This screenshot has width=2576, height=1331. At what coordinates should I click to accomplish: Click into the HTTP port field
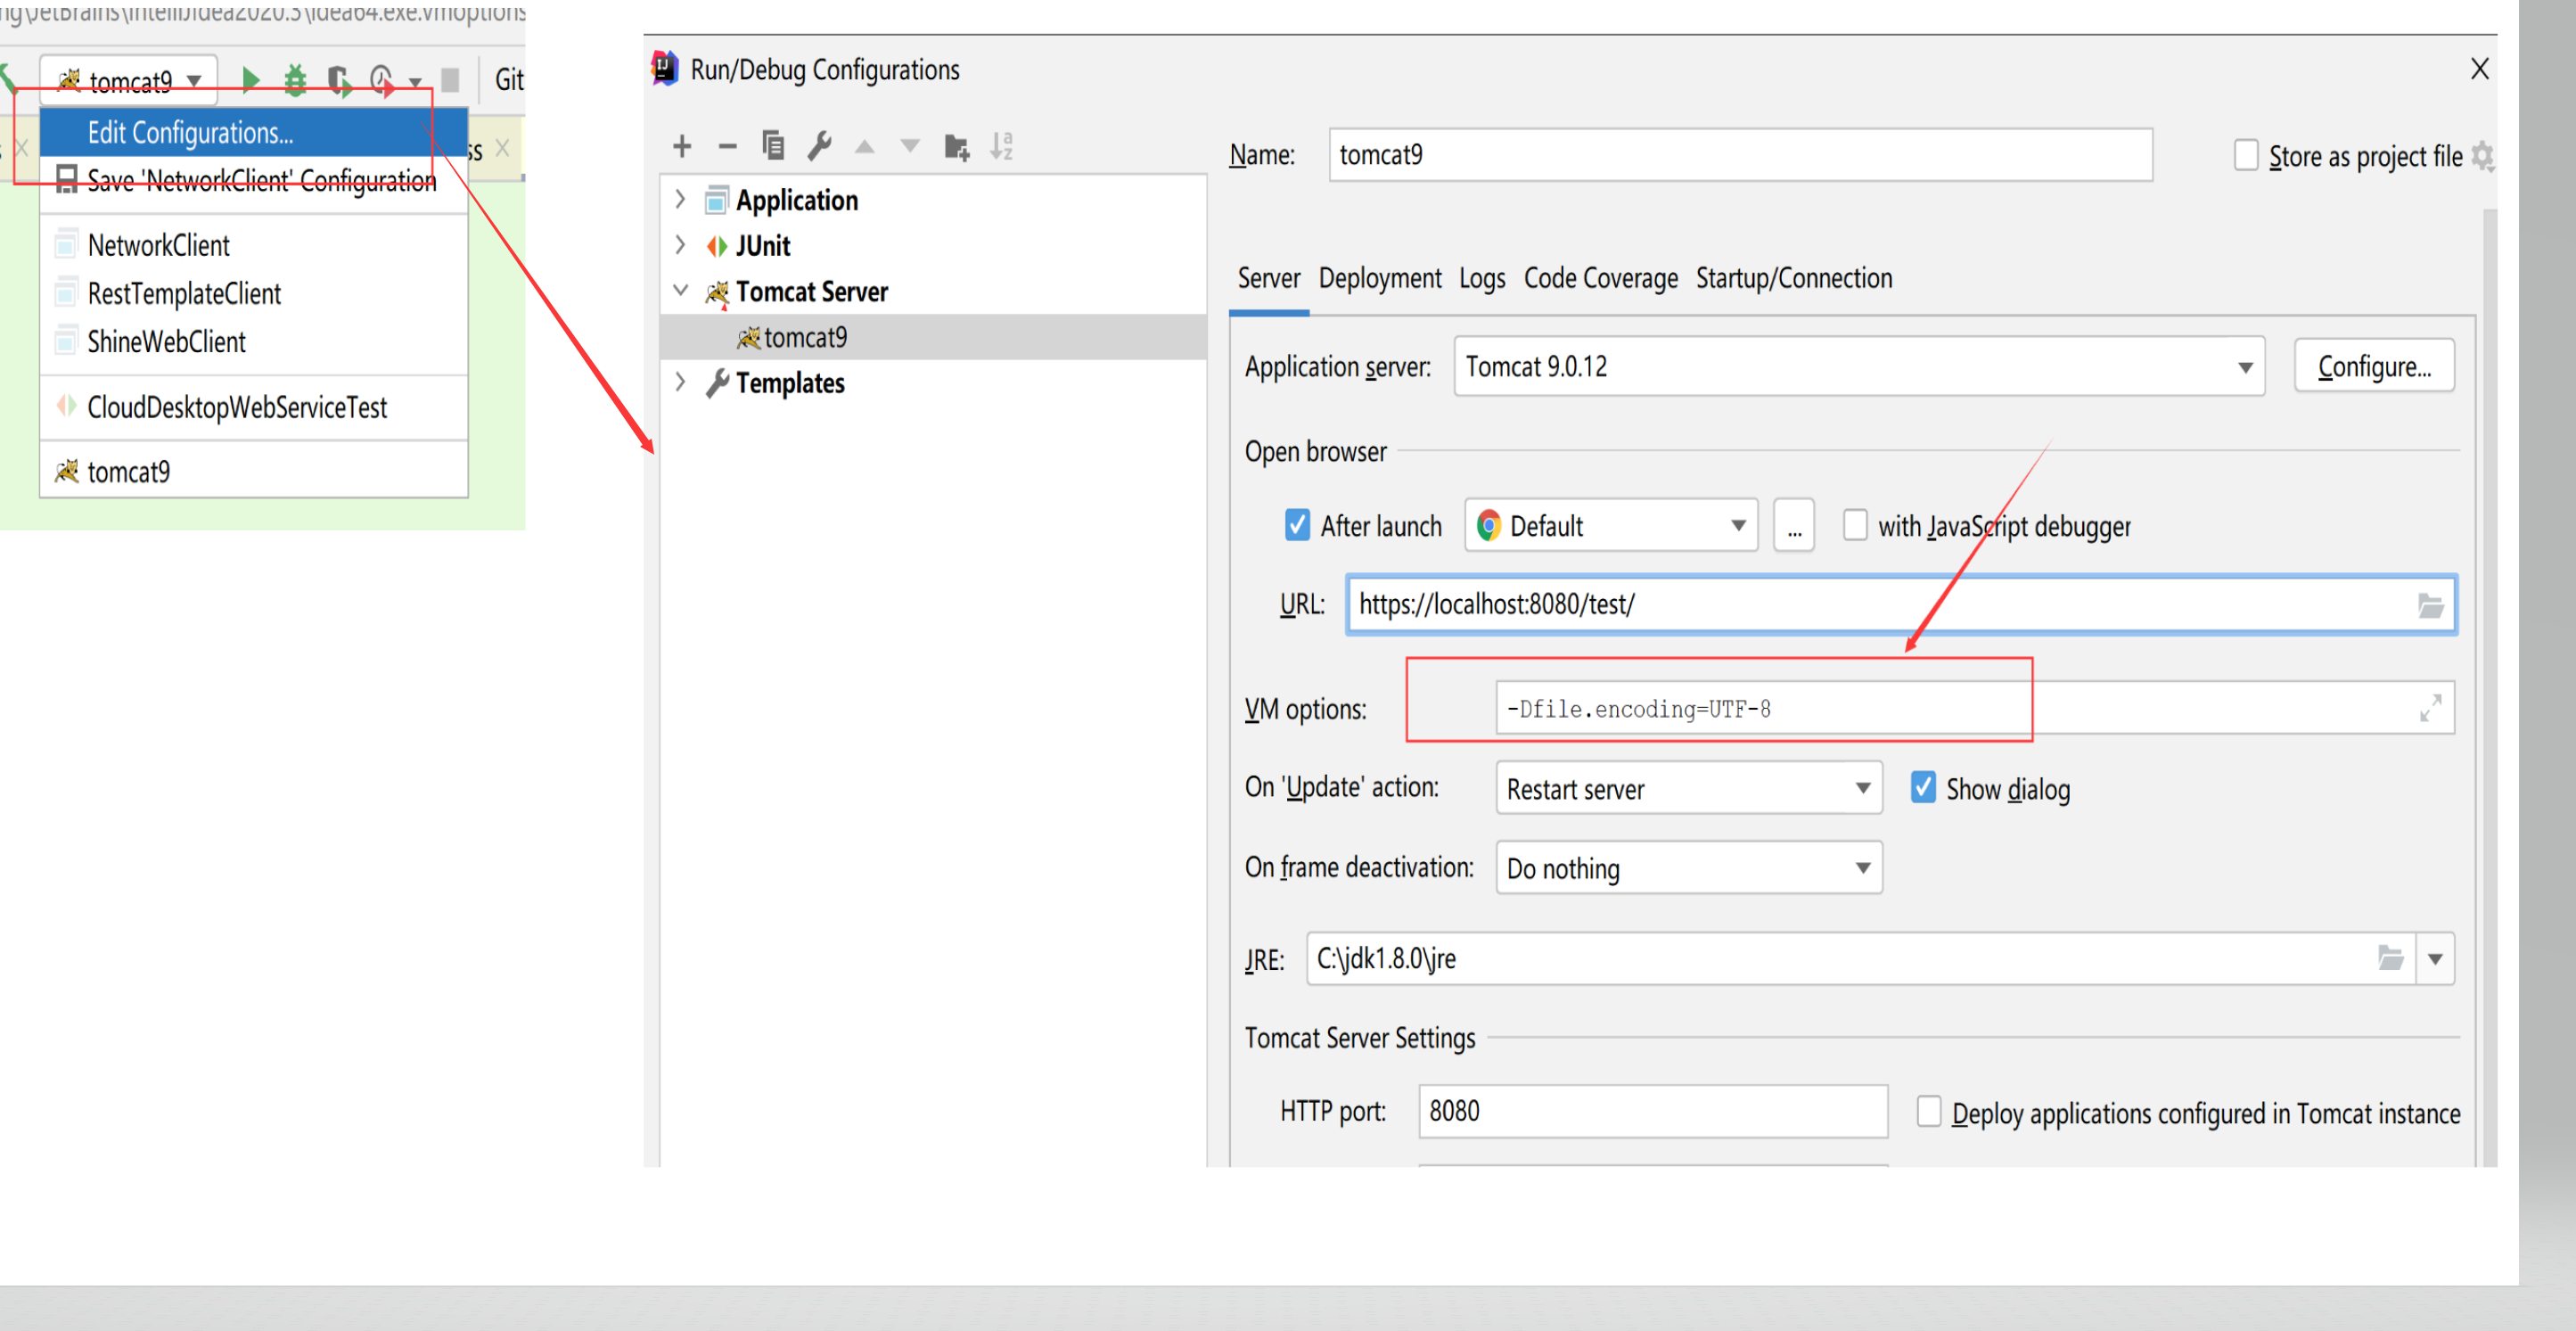click(1652, 1111)
